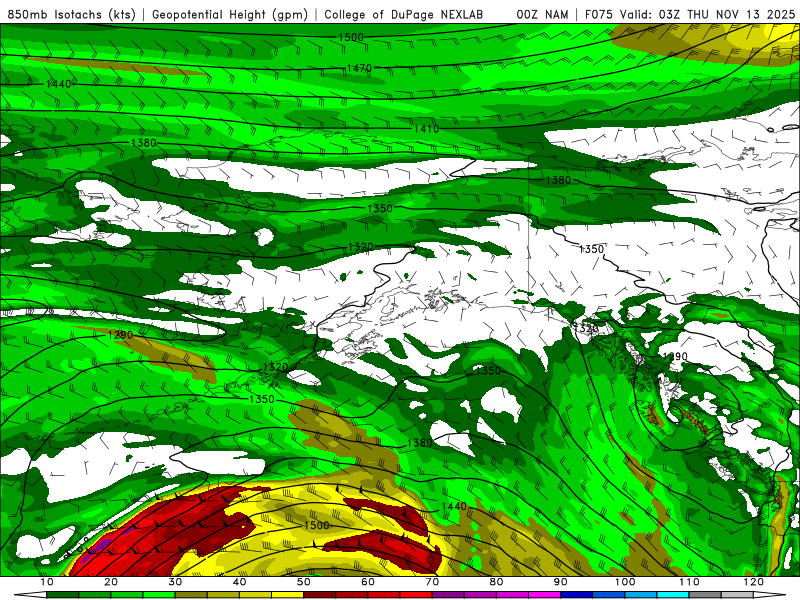Click the dark gray colorbar swatch starting at 110 kts
800x600 pixels.
705,595
